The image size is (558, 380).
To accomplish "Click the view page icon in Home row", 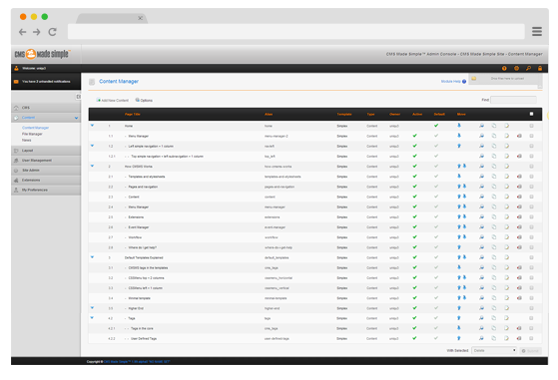I will tap(481, 126).
